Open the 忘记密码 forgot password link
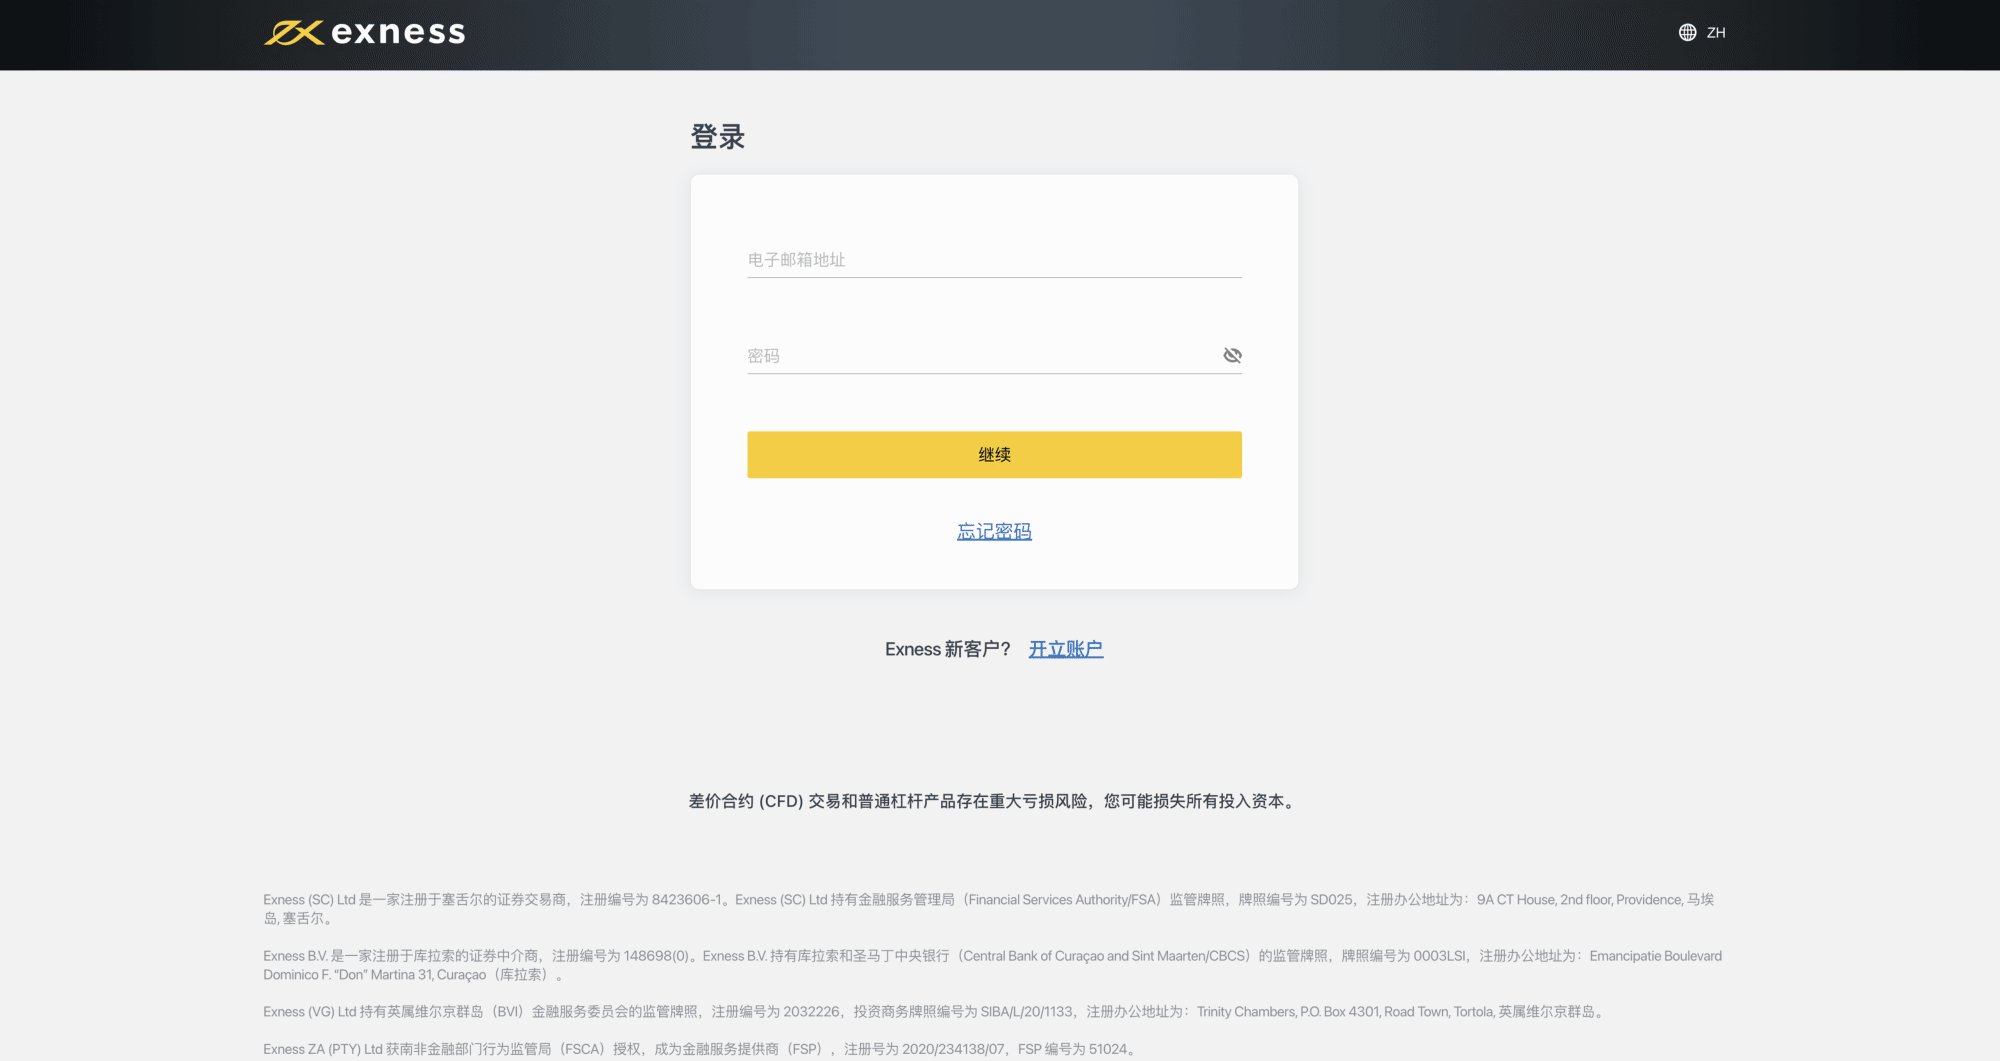The height and width of the screenshot is (1061, 2000). 994,532
